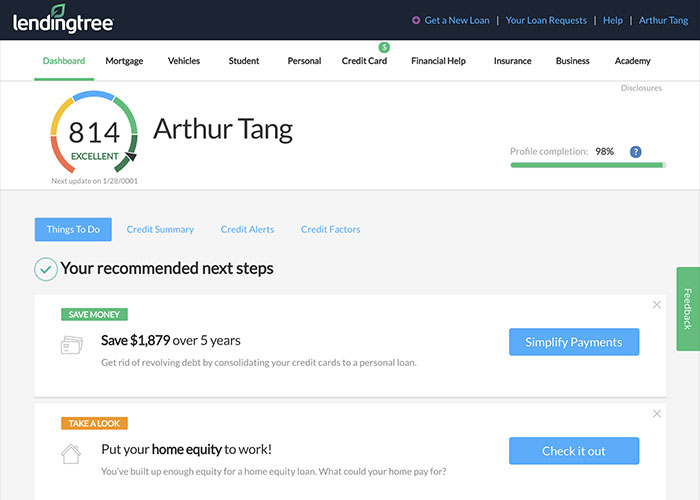Dismiss the Take a Look home equity card
700x500 pixels.
point(656,413)
